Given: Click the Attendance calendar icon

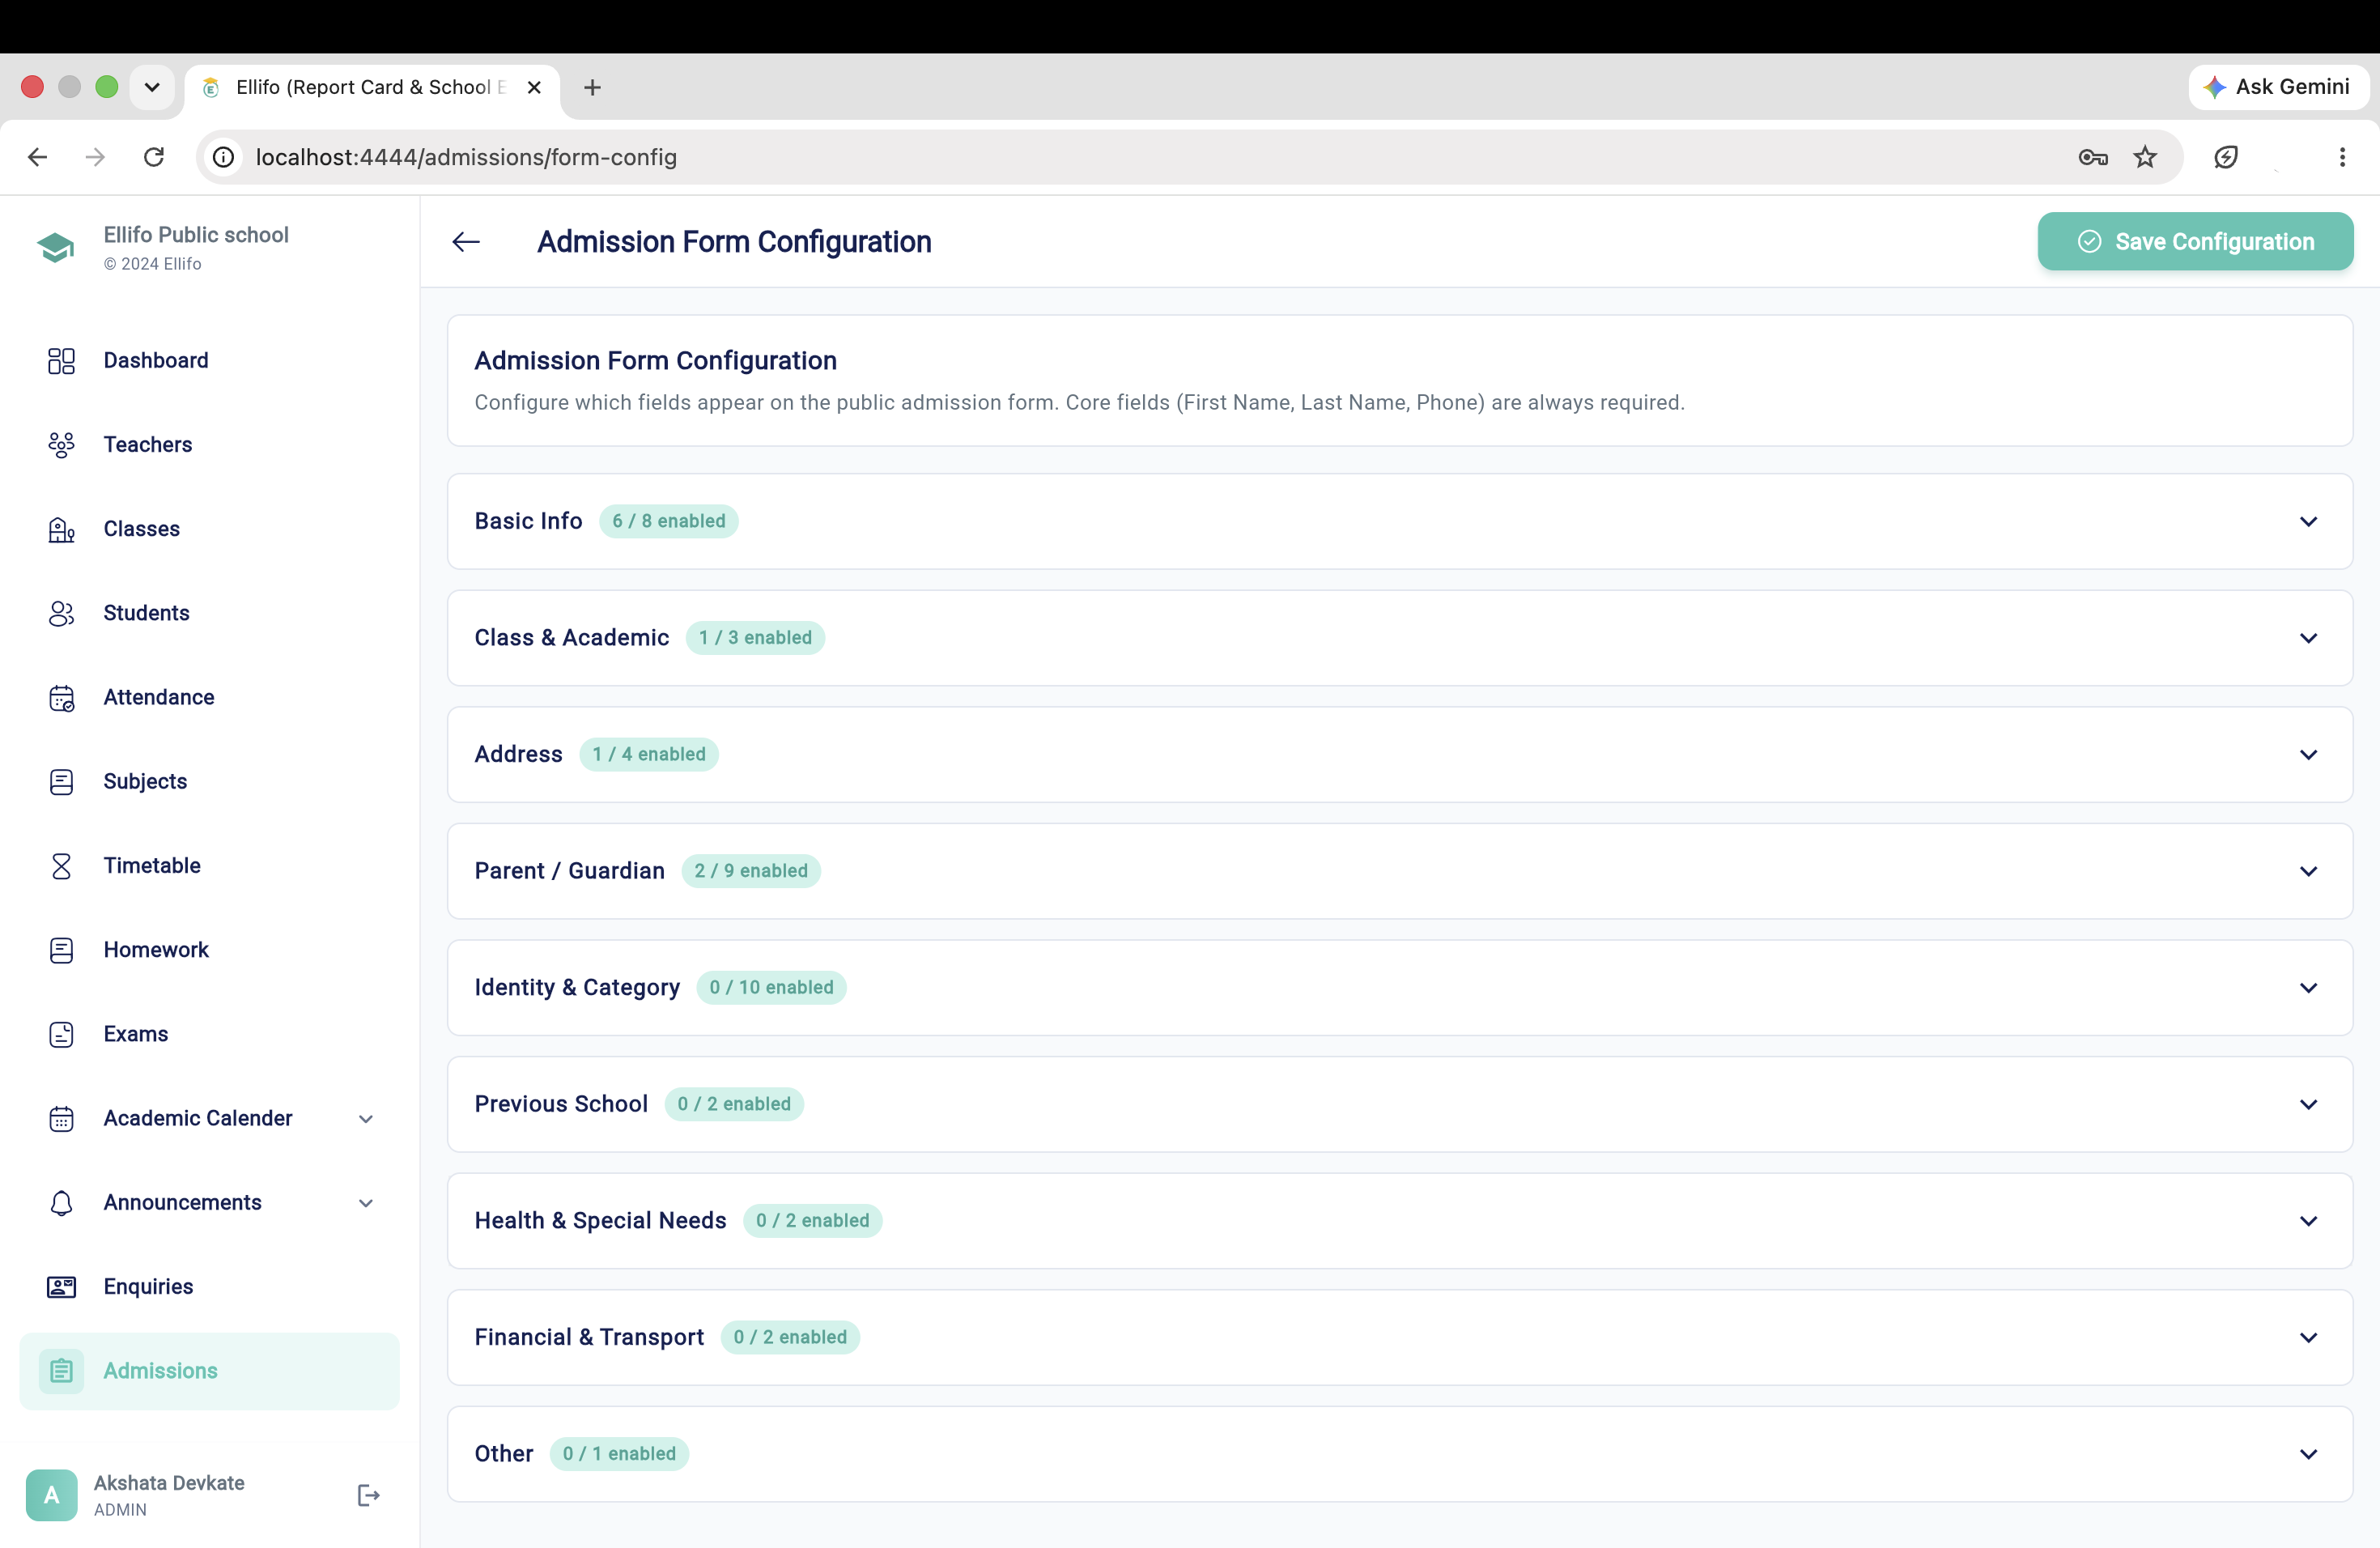Looking at the screenshot, I should tap(61, 698).
